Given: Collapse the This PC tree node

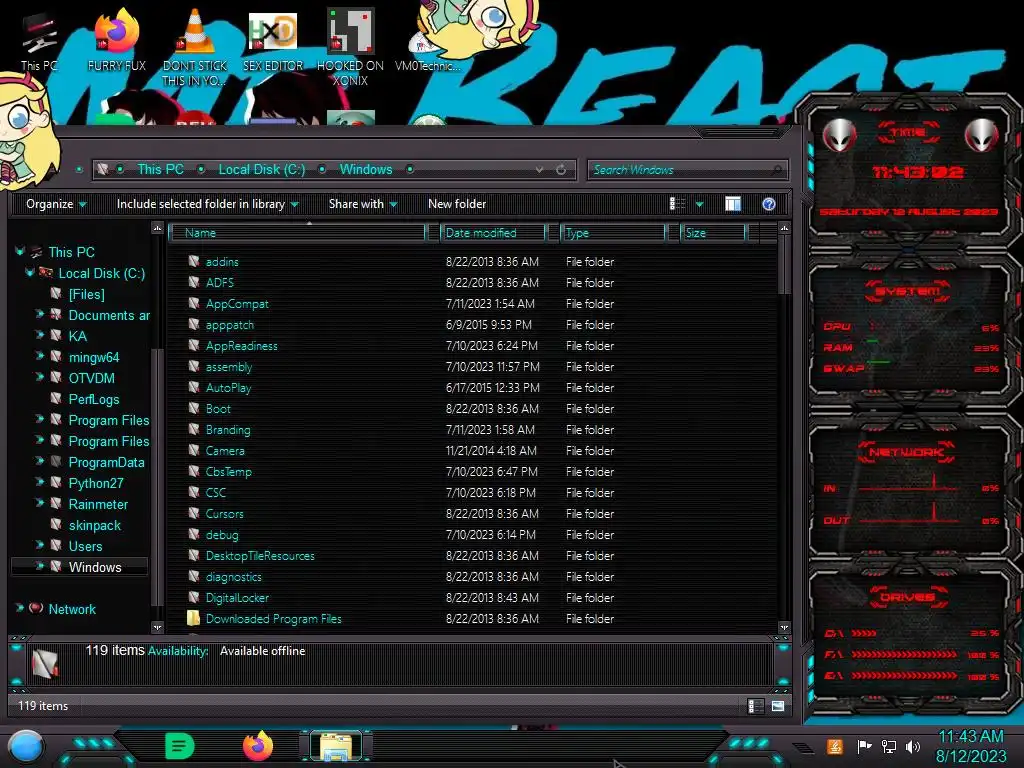Looking at the screenshot, I should 20,251.
